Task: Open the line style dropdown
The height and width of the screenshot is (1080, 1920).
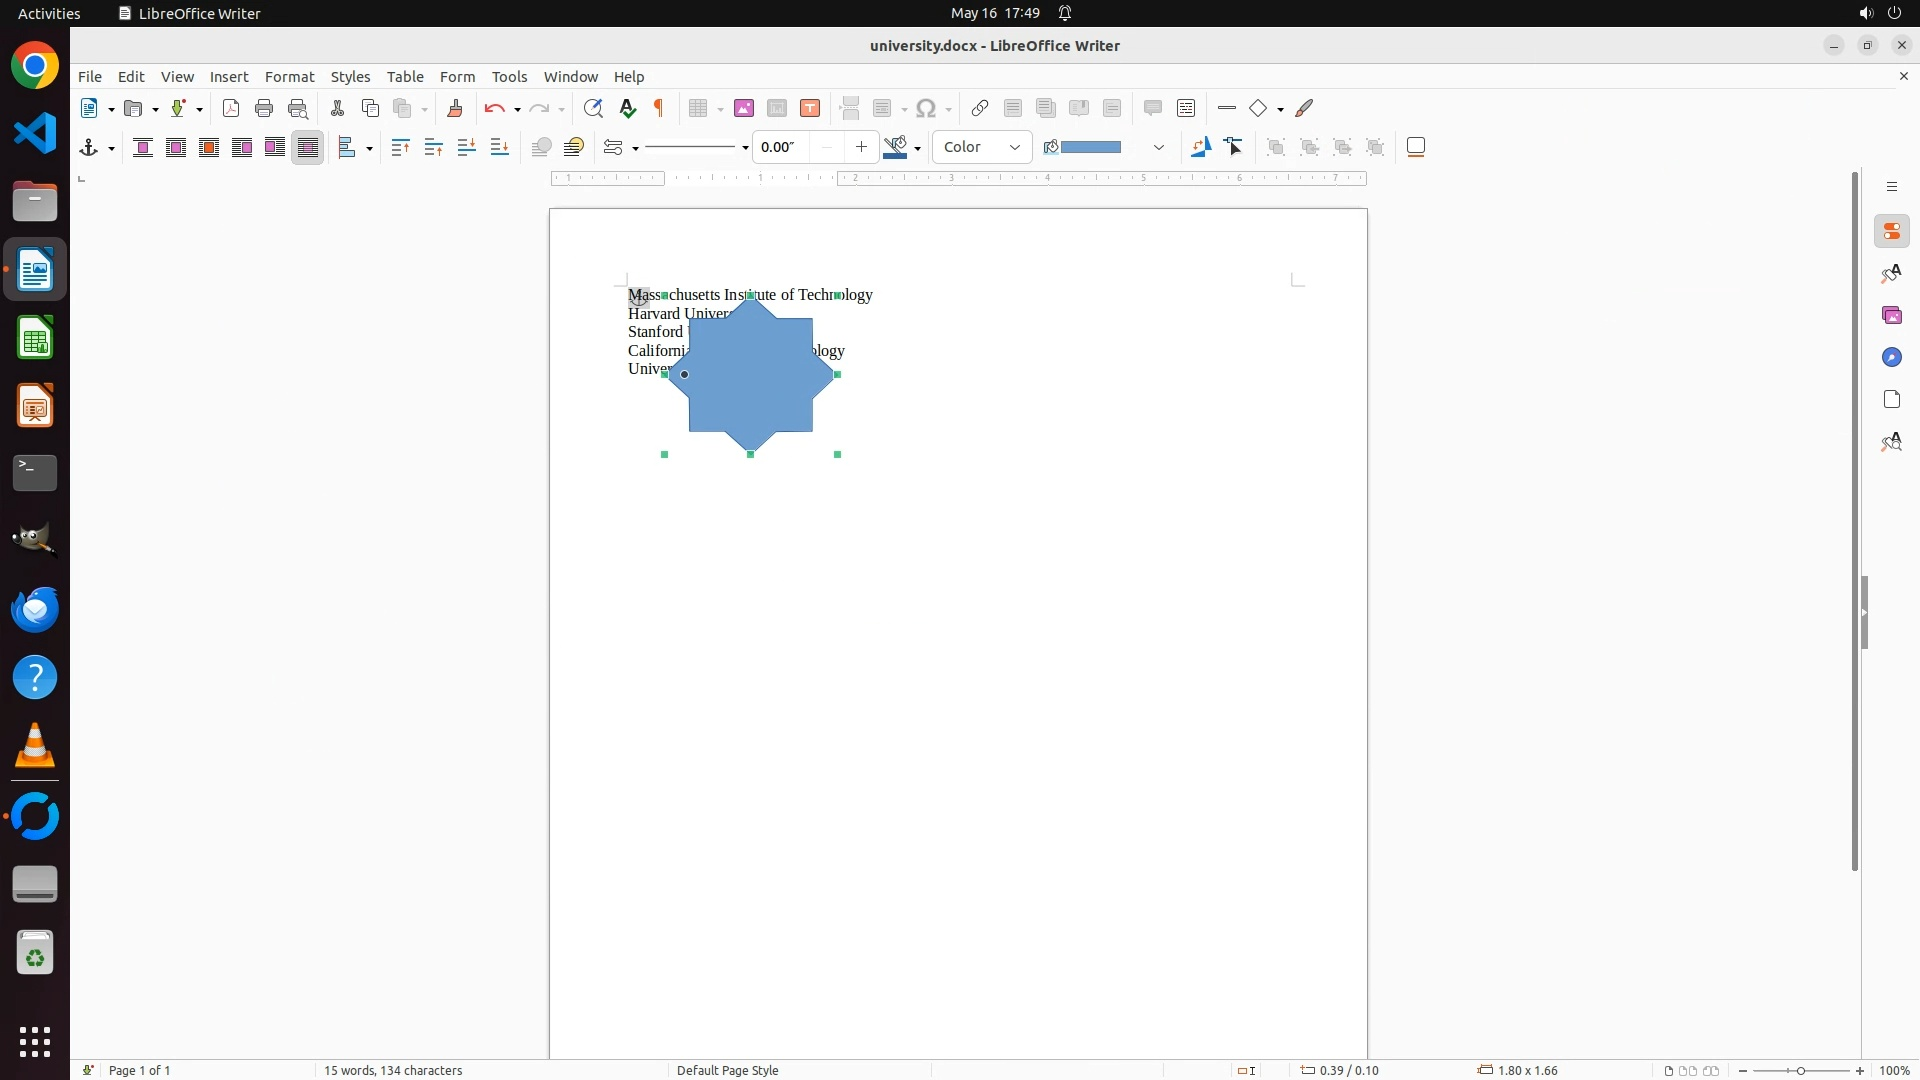Action: tap(745, 149)
